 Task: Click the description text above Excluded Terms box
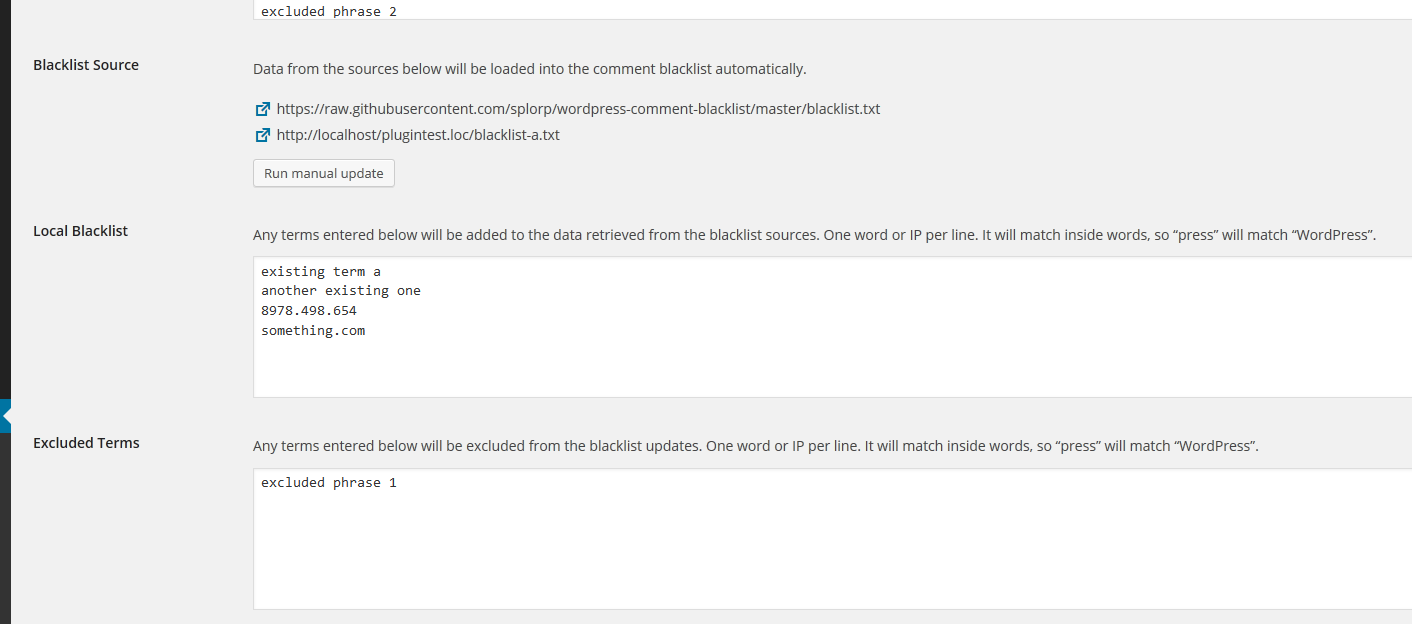pyautogui.click(x=755, y=446)
